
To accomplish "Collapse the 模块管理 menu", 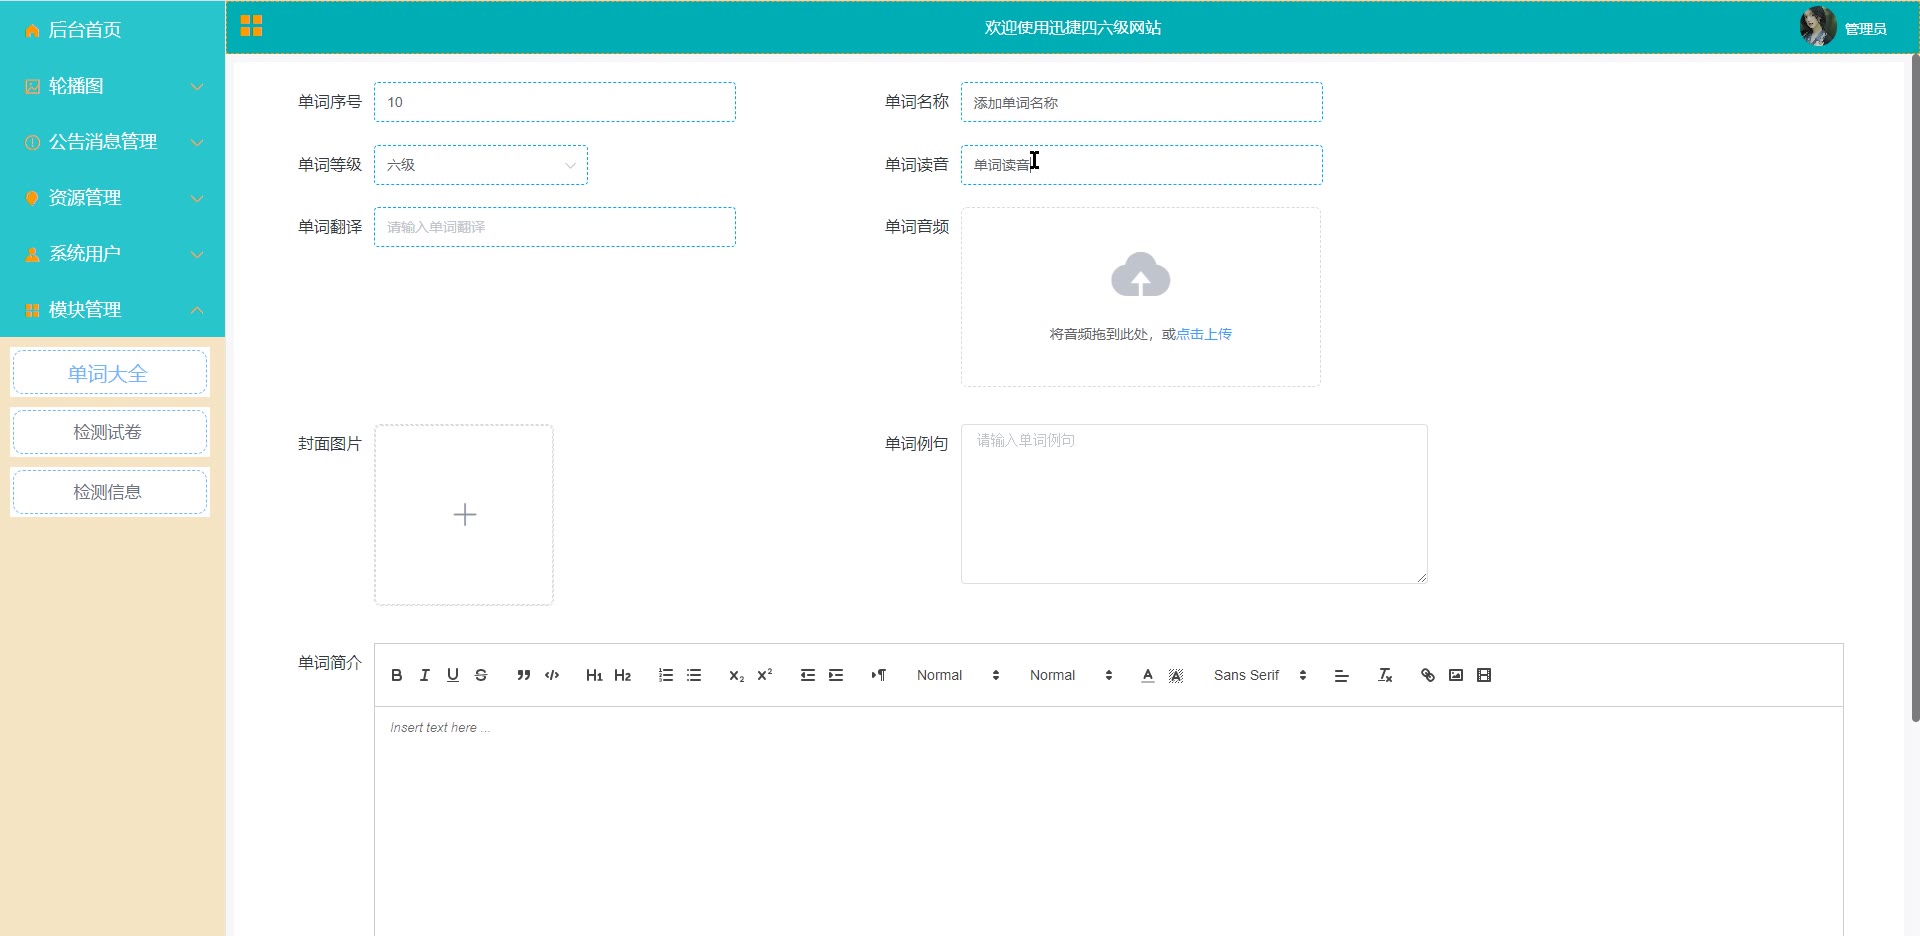I will (x=112, y=310).
